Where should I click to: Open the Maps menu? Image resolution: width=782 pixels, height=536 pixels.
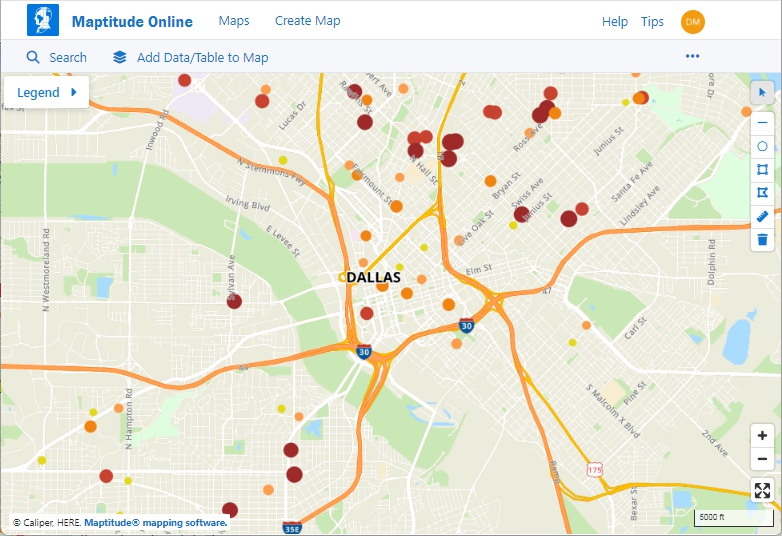(x=234, y=21)
